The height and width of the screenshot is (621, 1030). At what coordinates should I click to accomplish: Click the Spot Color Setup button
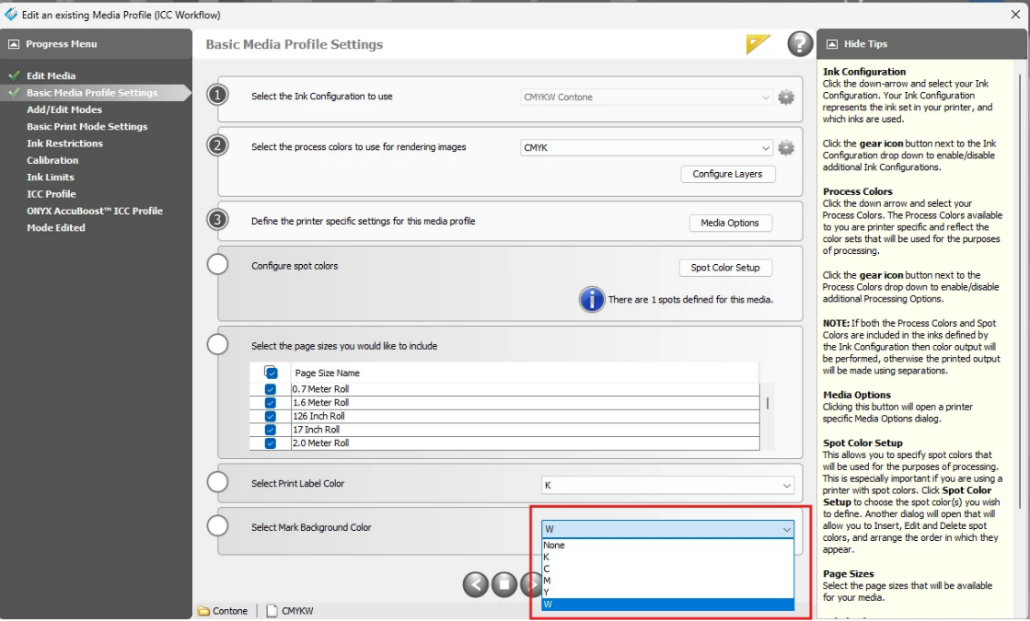click(725, 268)
